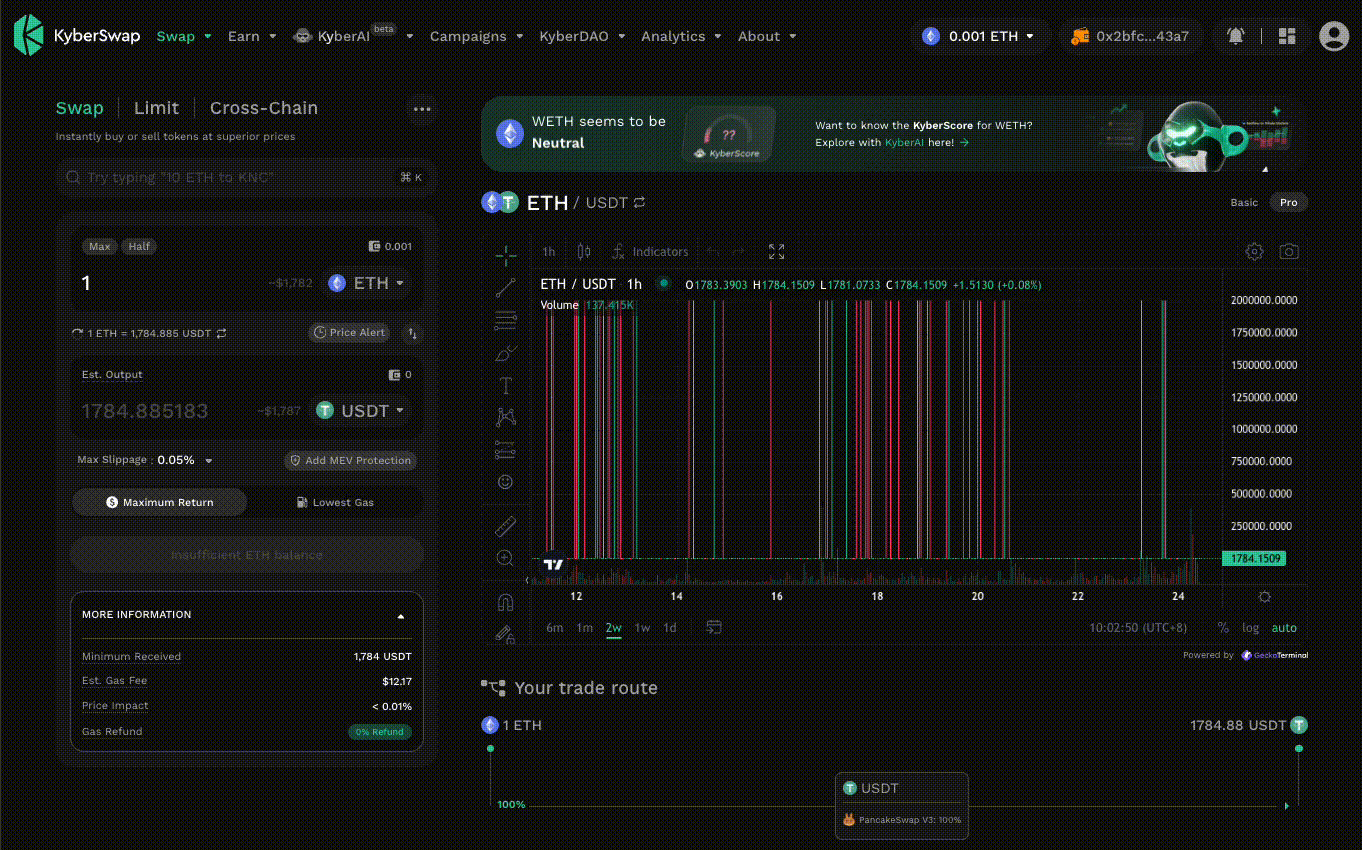Screen dimensions: 1362x850
Task: Select the Lowest Gas option
Action: click(335, 502)
